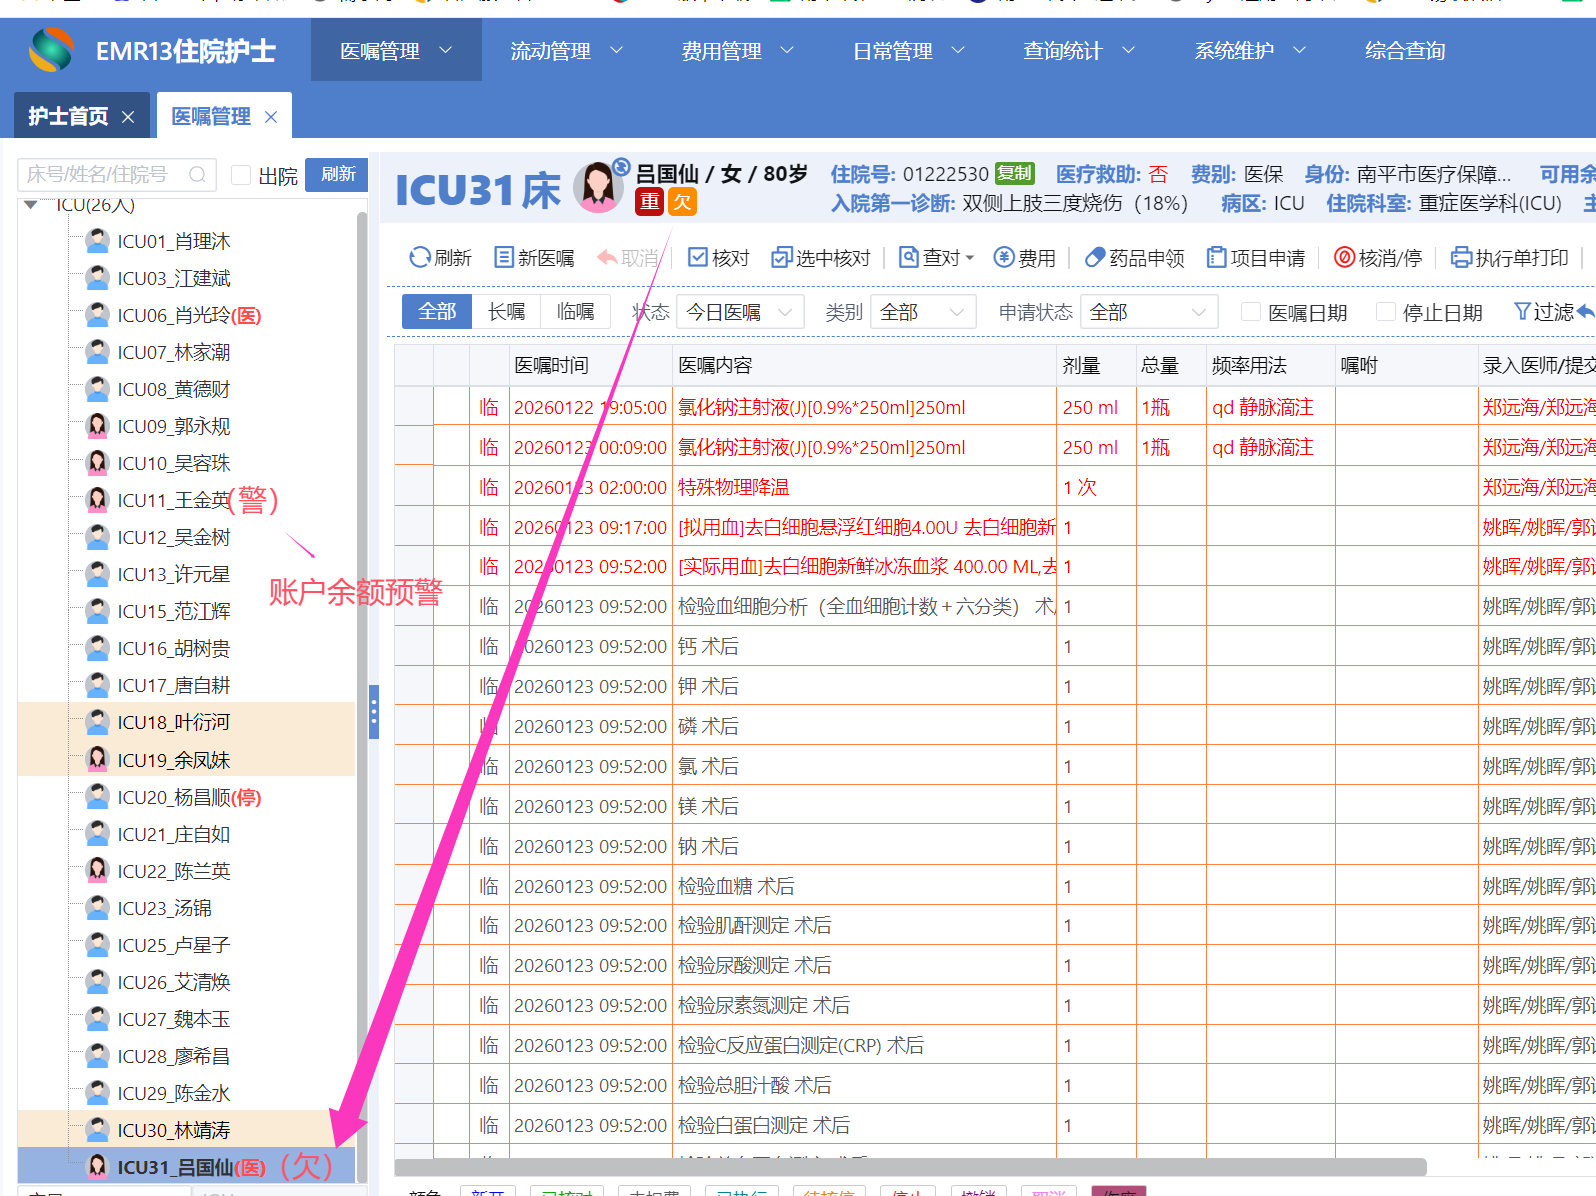Select patient ICU25_卢星子

tap(174, 945)
